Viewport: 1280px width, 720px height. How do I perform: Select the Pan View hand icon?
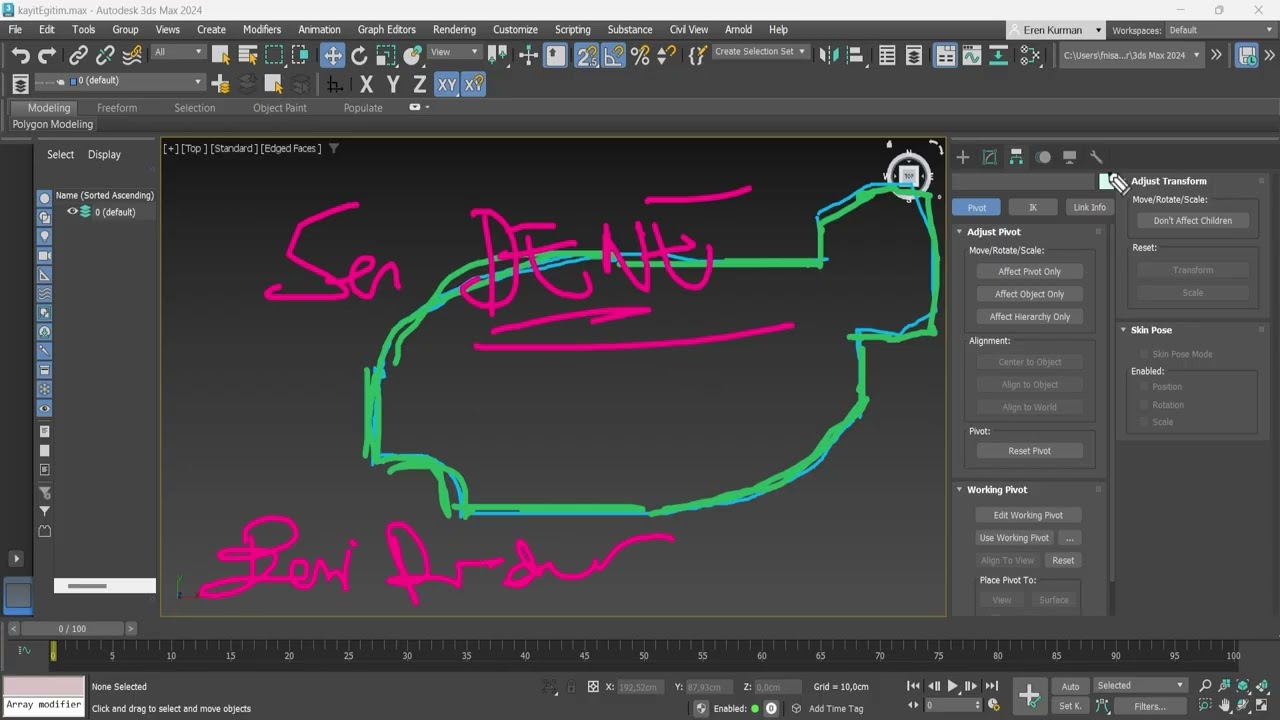[x=1225, y=706]
